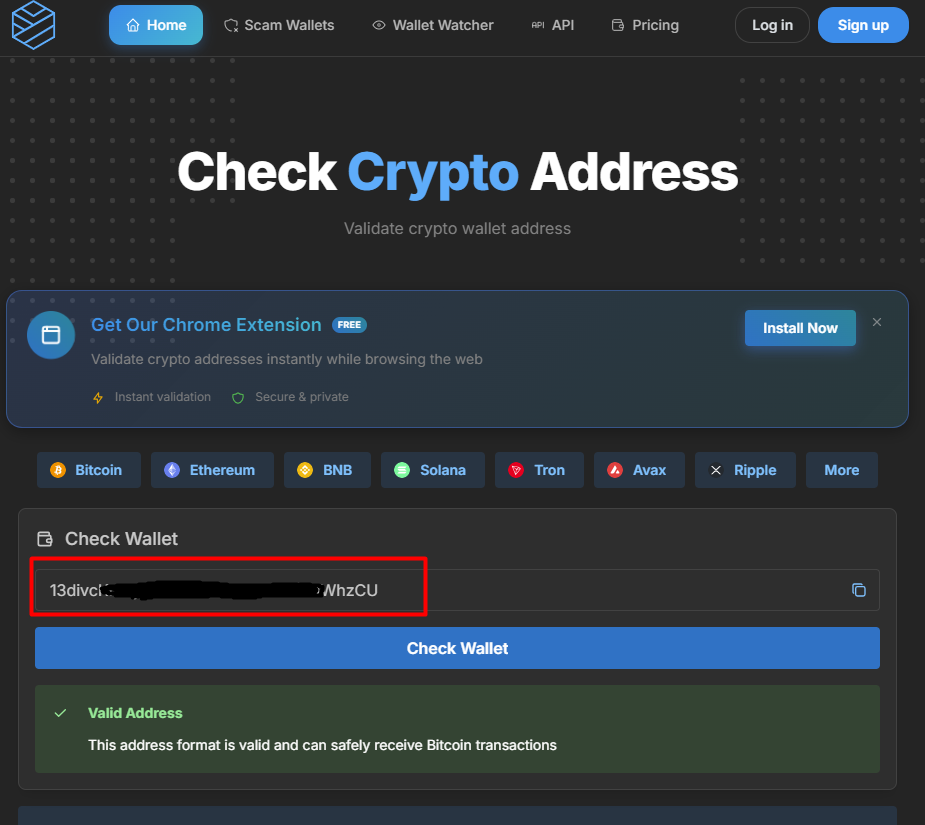Choose the Ethereum coin chip

(x=212, y=470)
